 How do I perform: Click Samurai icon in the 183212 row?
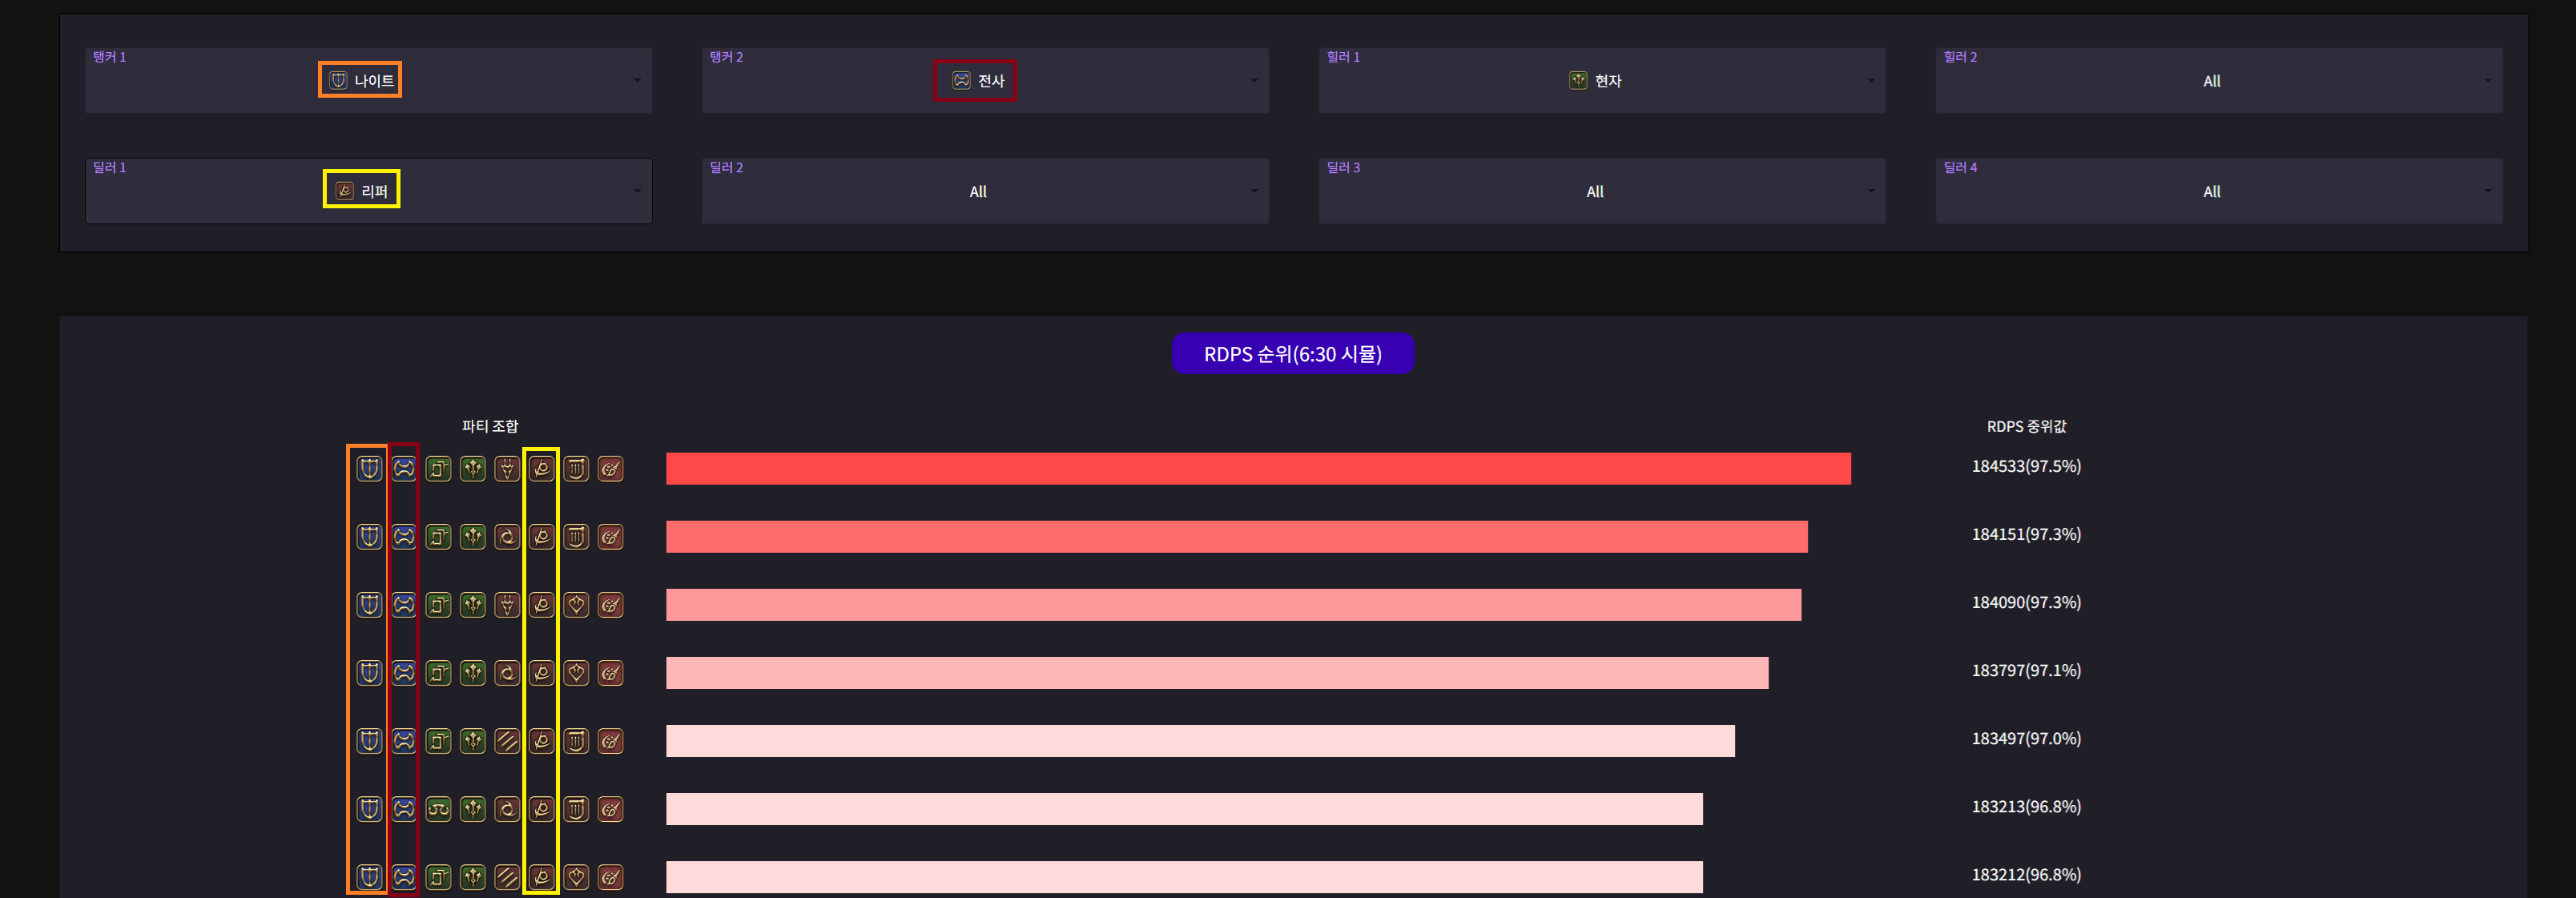(x=507, y=876)
